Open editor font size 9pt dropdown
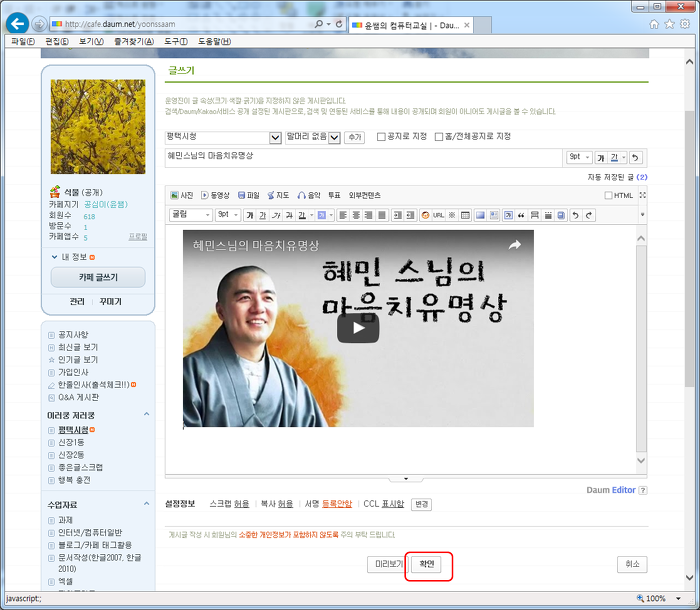Screen dimensions: 700x610 tap(228, 215)
